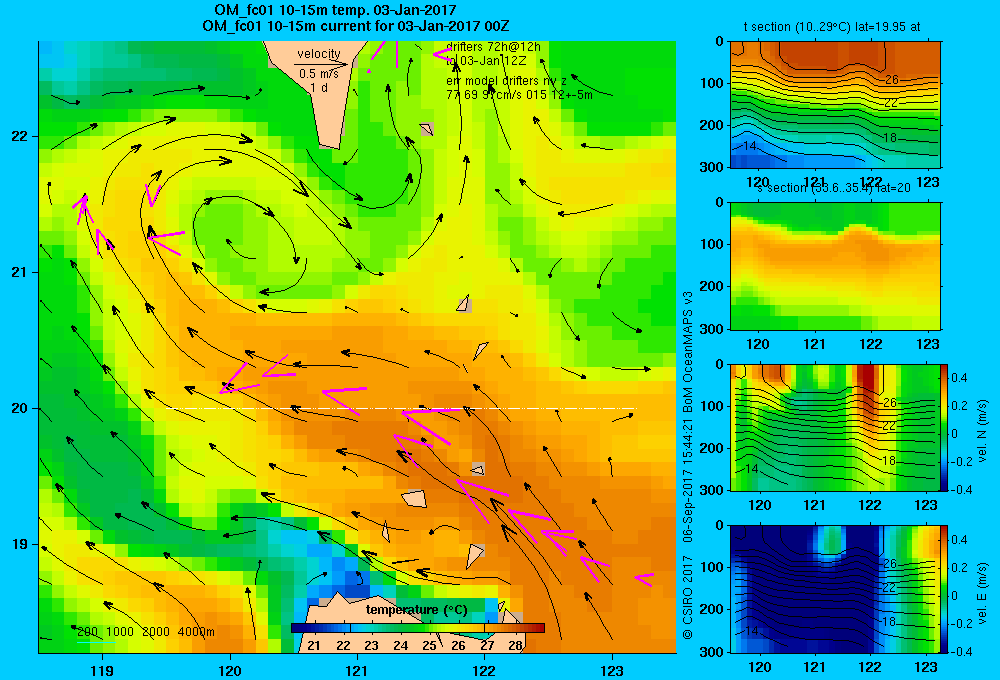
Task: Click longitude label '123' below the main map
Action: (612, 670)
